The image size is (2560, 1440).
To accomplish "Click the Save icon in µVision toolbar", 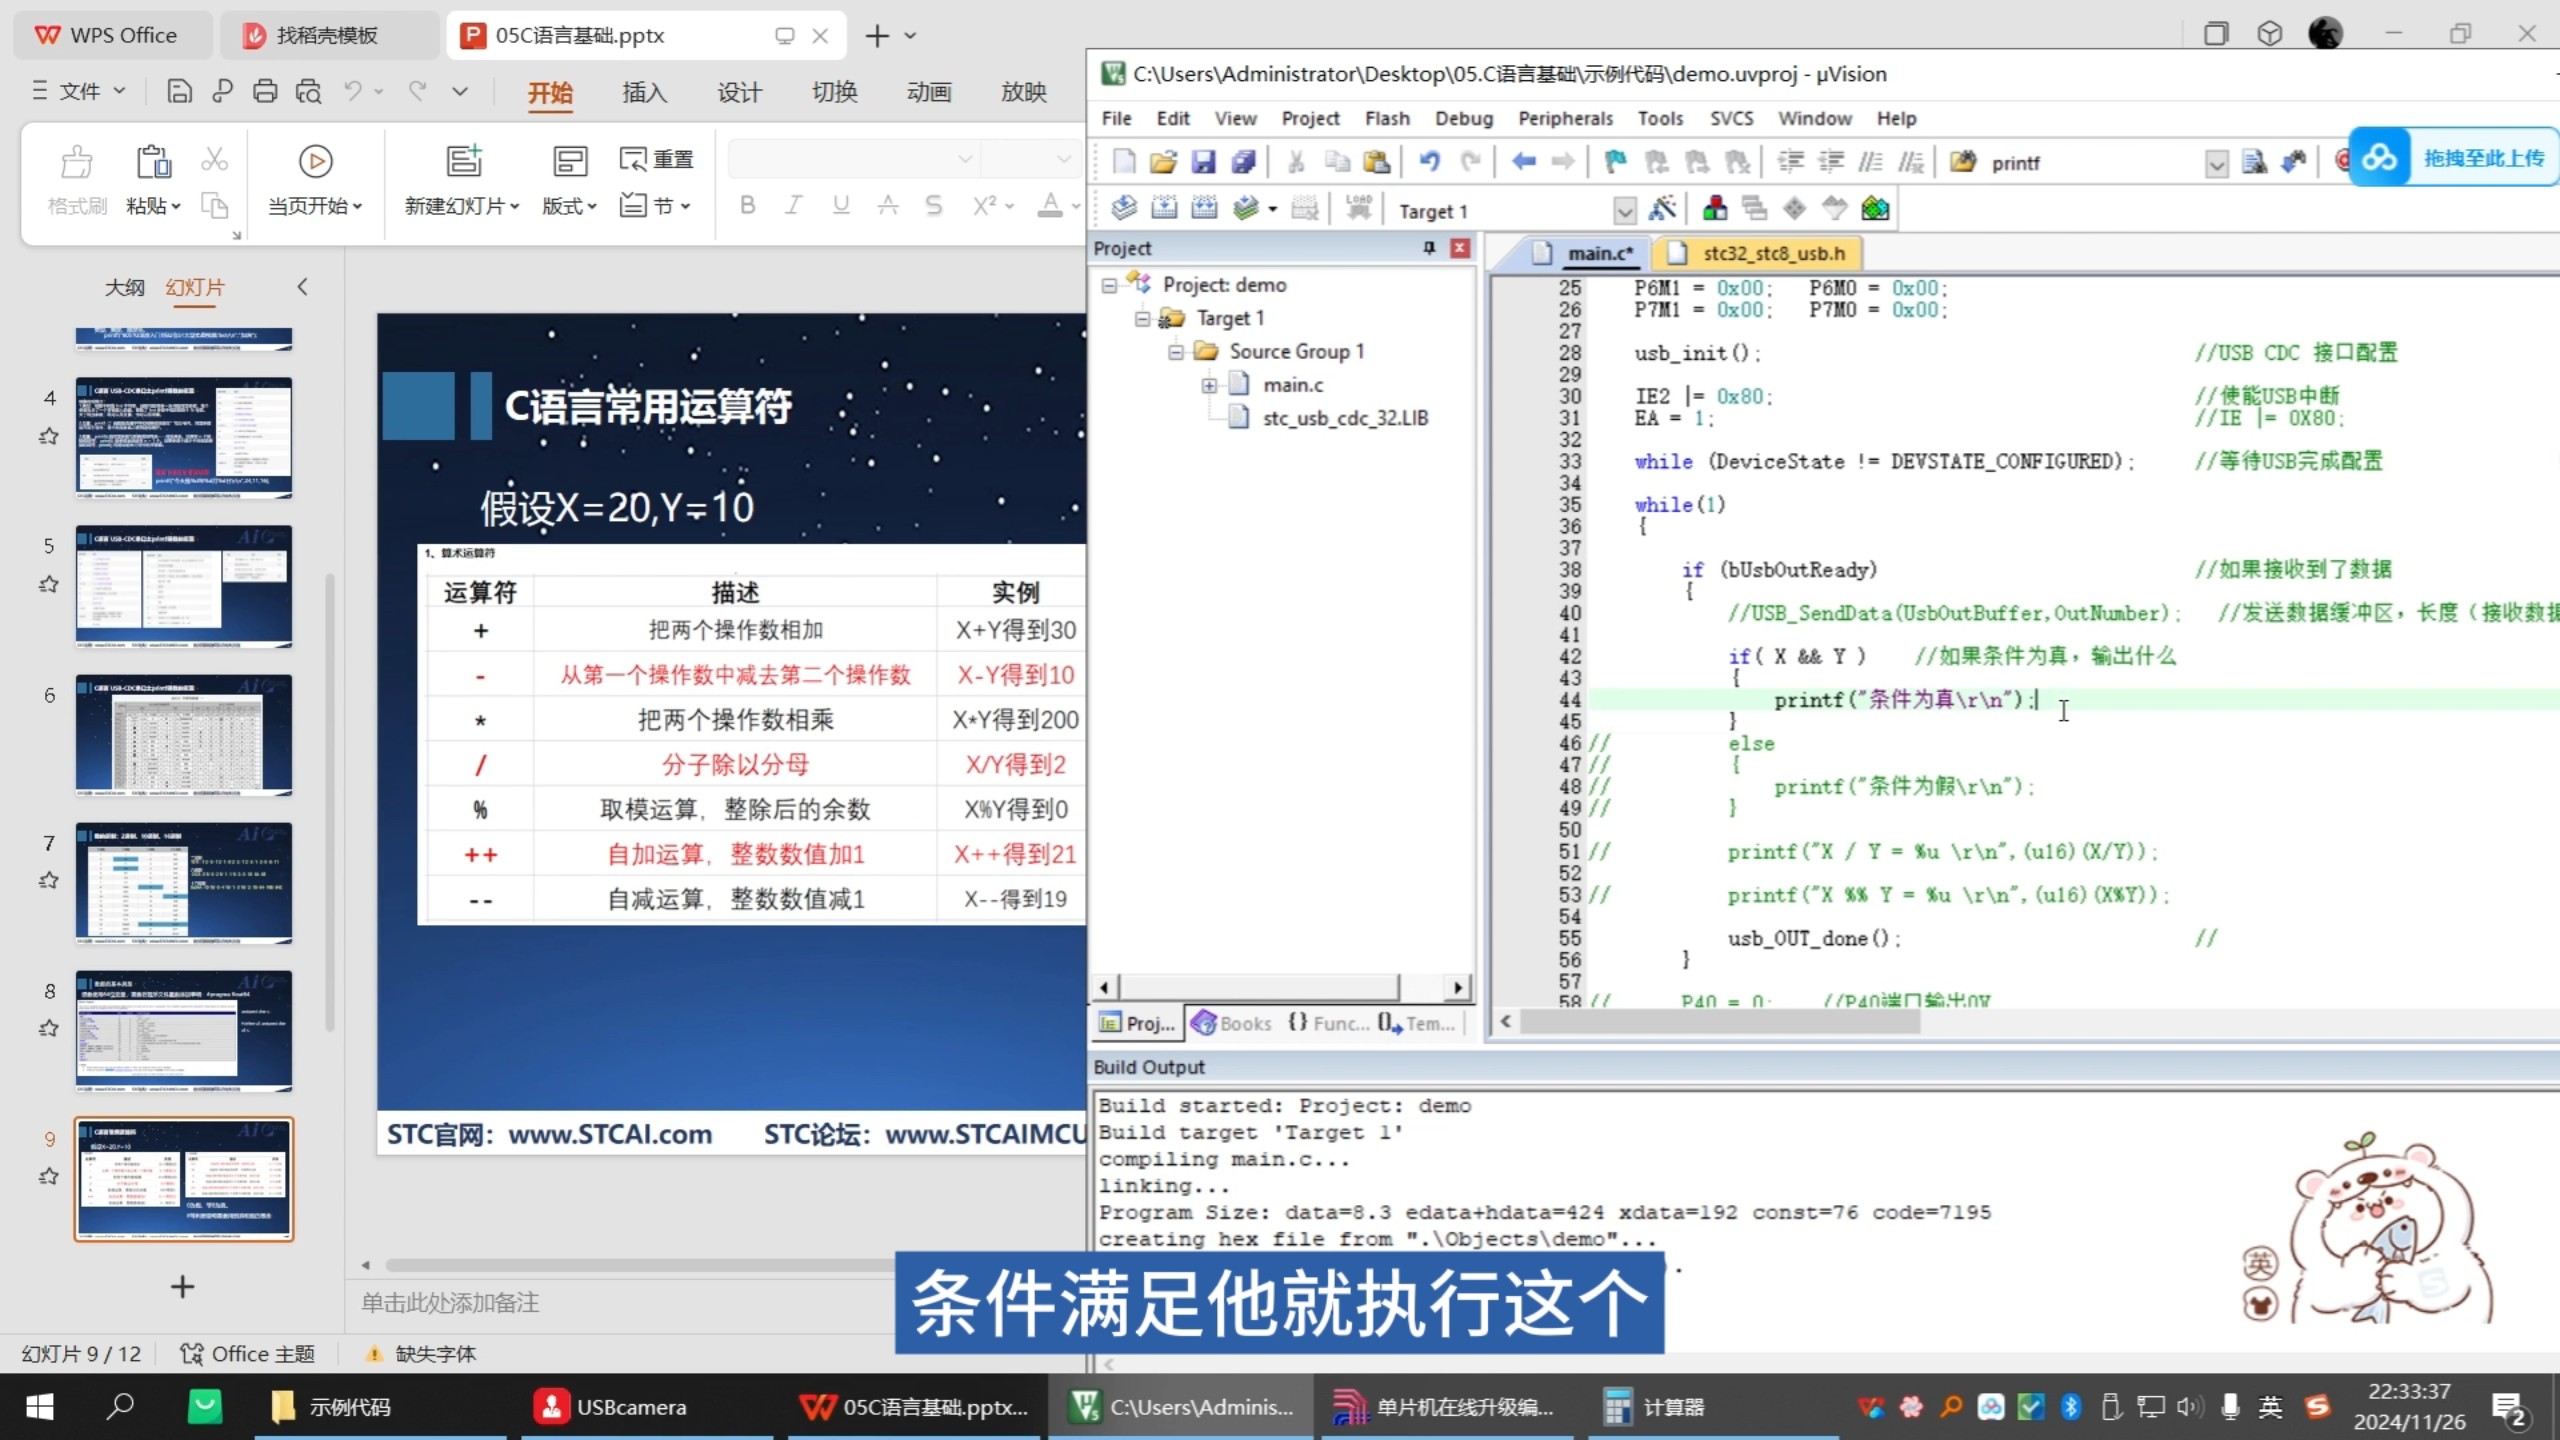I will [x=1203, y=162].
